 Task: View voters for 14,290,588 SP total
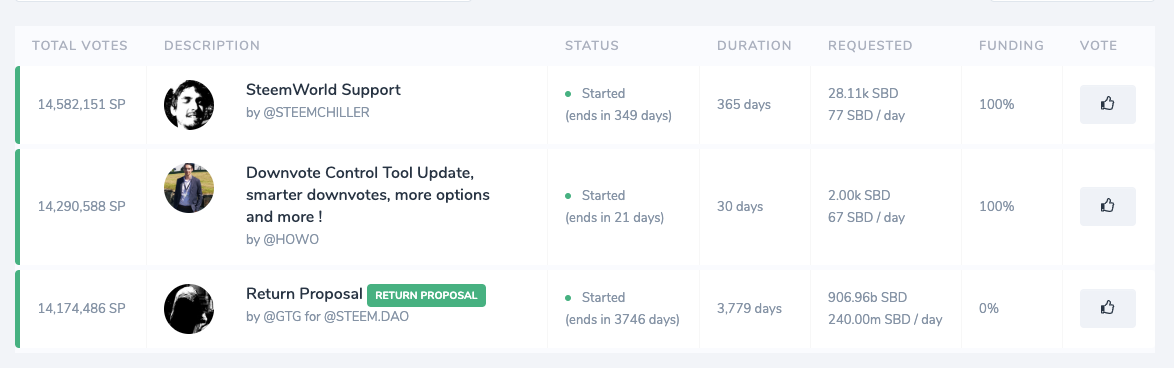point(82,206)
